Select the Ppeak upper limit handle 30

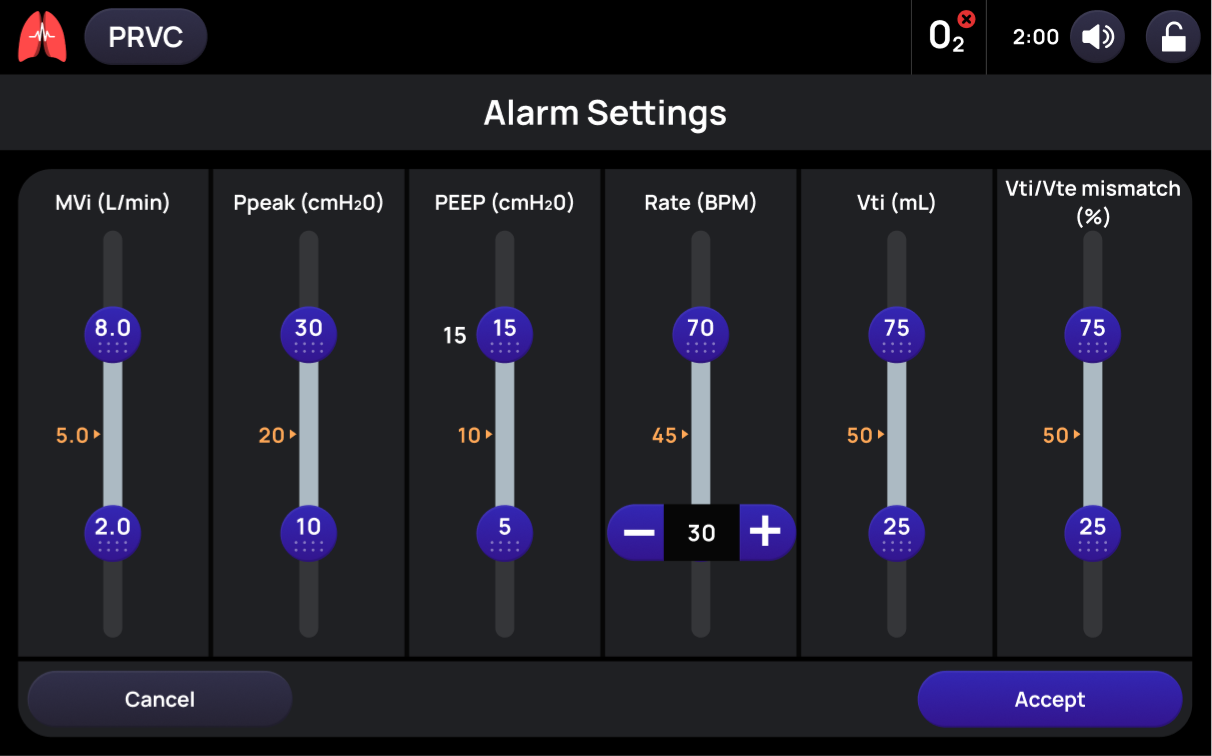click(309, 334)
